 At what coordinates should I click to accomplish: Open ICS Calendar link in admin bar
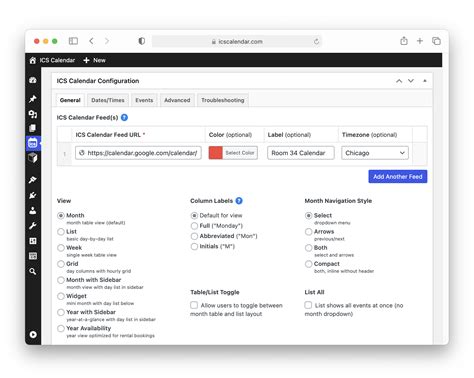click(57, 60)
